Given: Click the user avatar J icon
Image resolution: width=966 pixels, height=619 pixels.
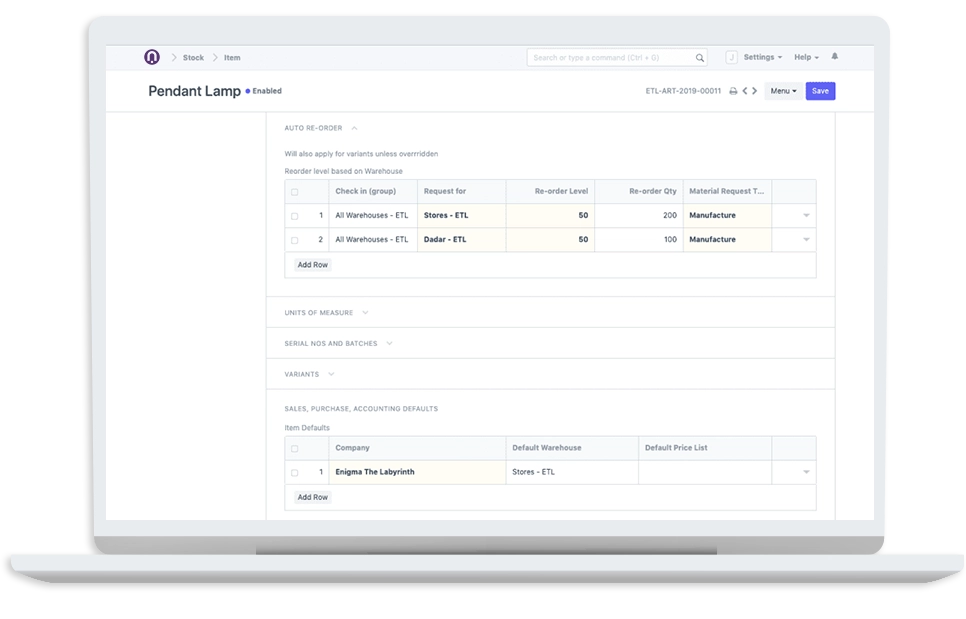Looking at the screenshot, I should (731, 57).
